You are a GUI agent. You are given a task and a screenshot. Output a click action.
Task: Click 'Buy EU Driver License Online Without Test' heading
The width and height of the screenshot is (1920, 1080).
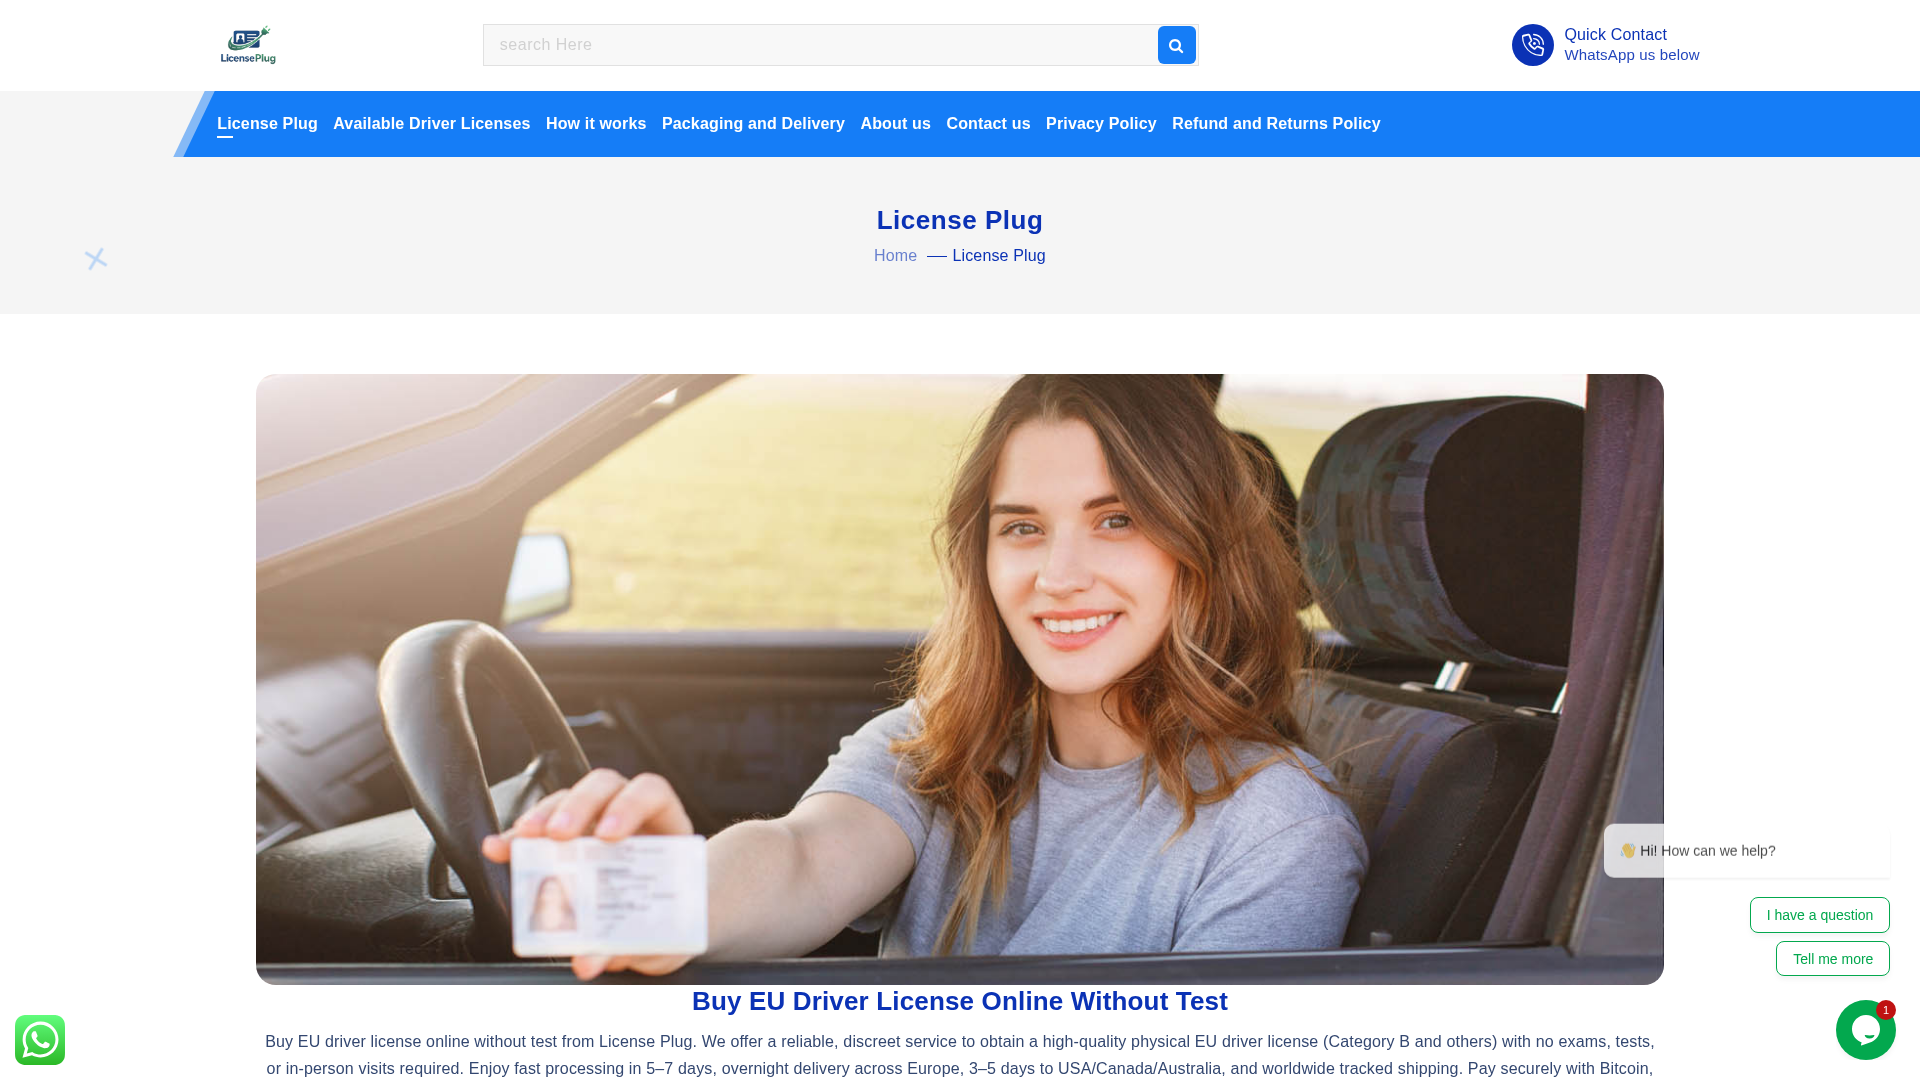click(x=960, y=1001)
